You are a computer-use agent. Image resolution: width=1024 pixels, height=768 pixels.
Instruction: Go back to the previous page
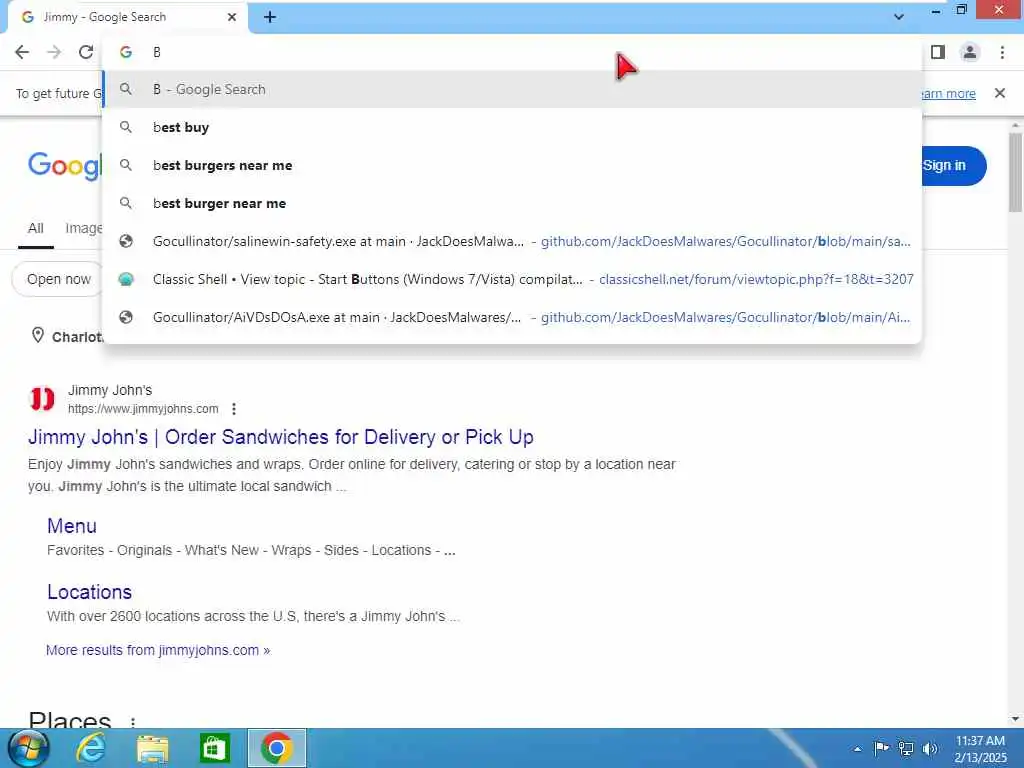point(22,52)
